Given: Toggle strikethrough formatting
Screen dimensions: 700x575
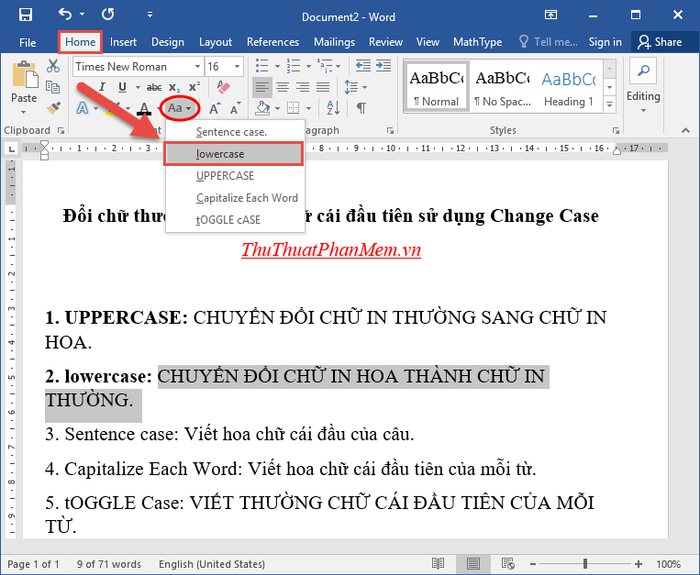Looking at the screenshot, I should click(x=154, y=88).
